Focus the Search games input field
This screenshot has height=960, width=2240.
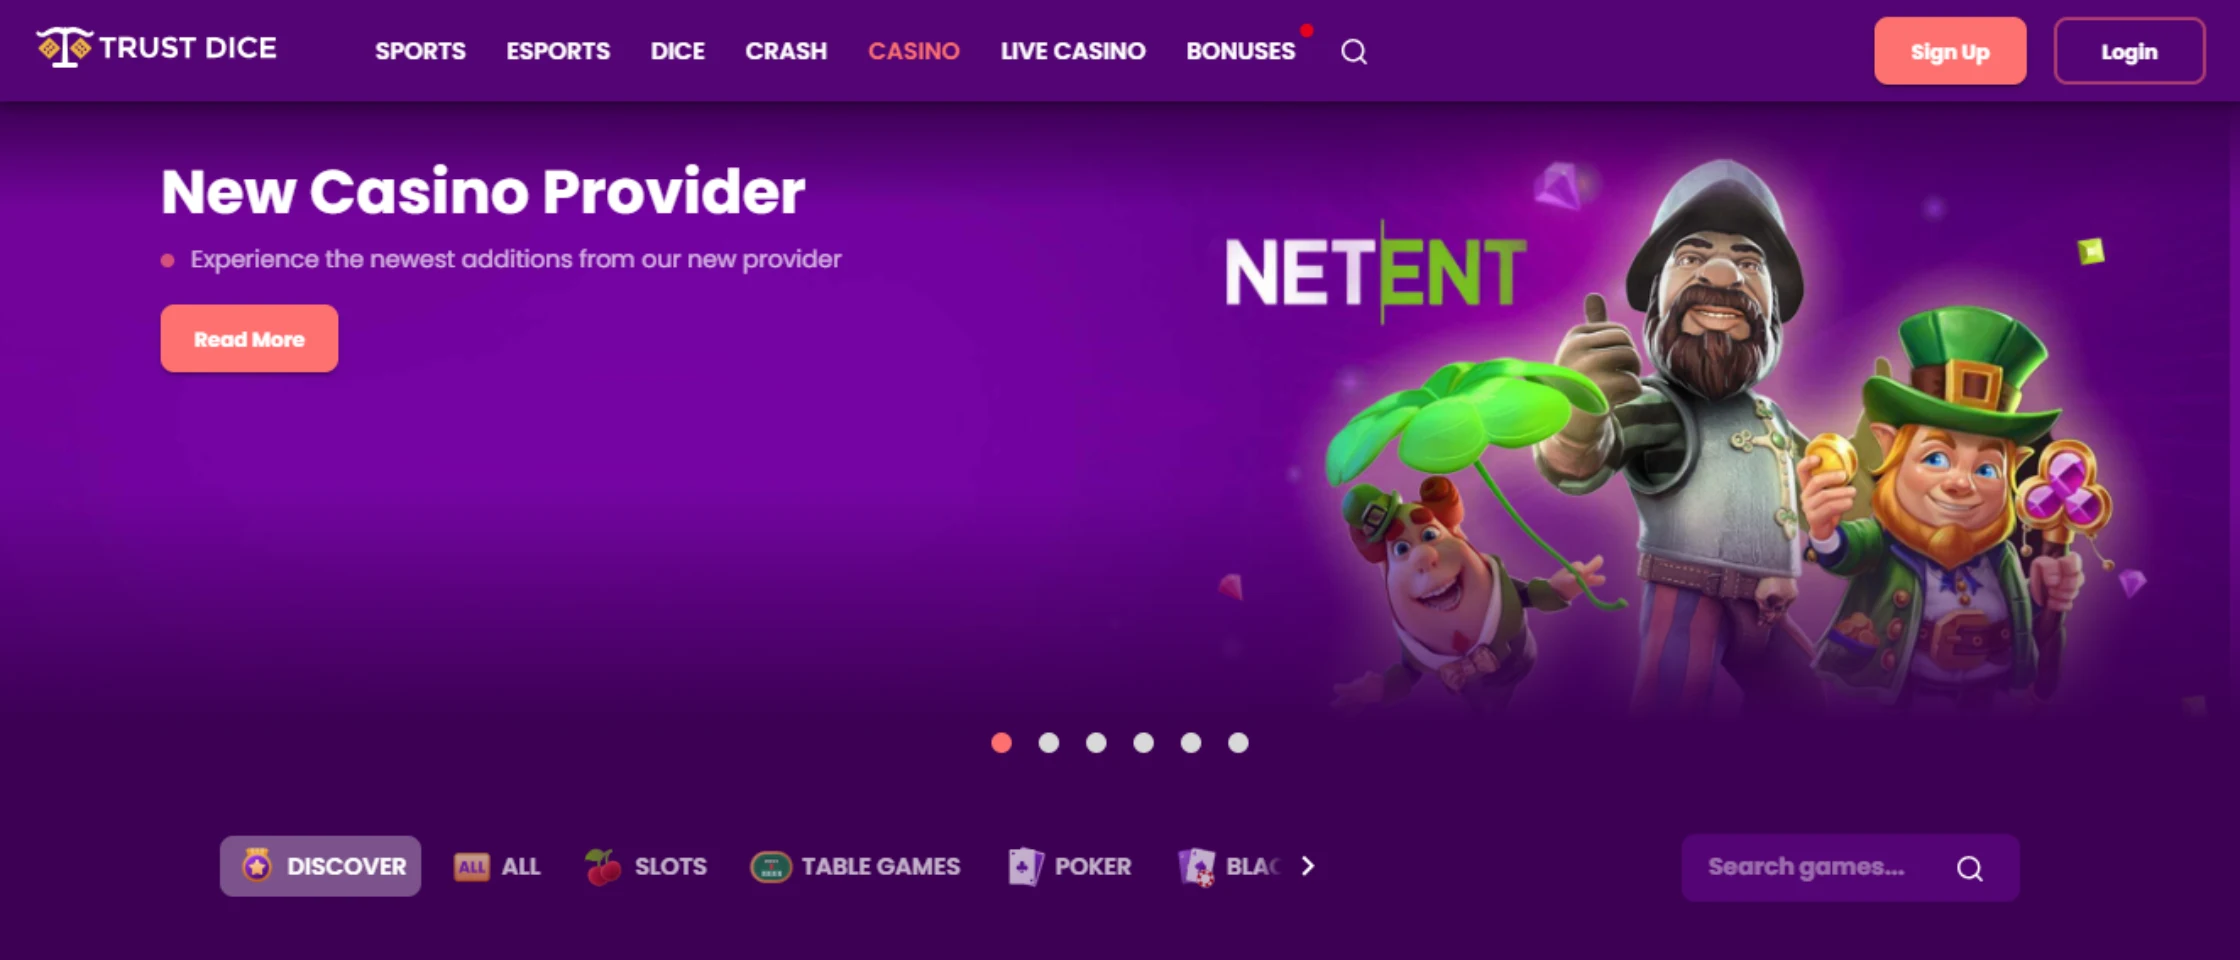click(x=1850, y=867)
